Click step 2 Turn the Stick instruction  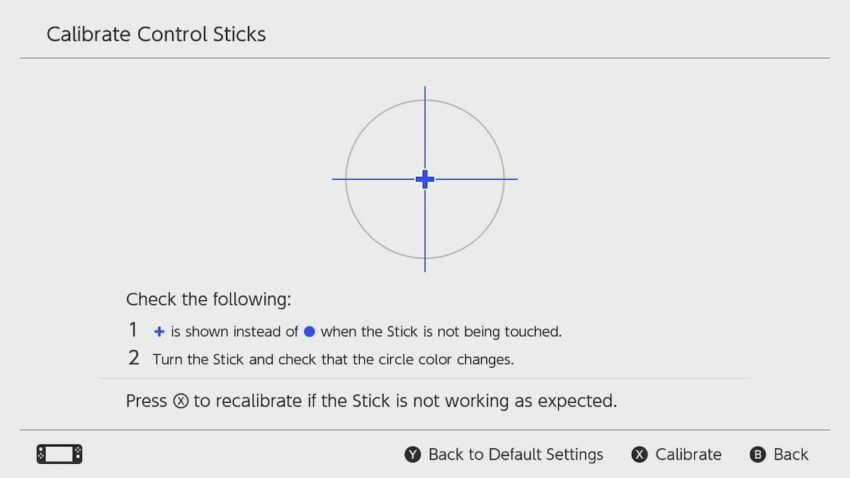(x=333, y=359)
